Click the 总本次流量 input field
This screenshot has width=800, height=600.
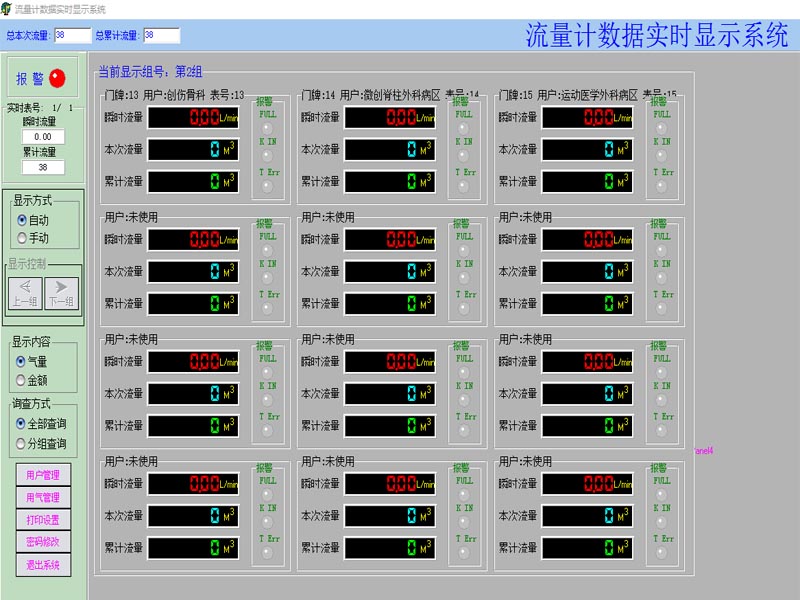(72, 35)
